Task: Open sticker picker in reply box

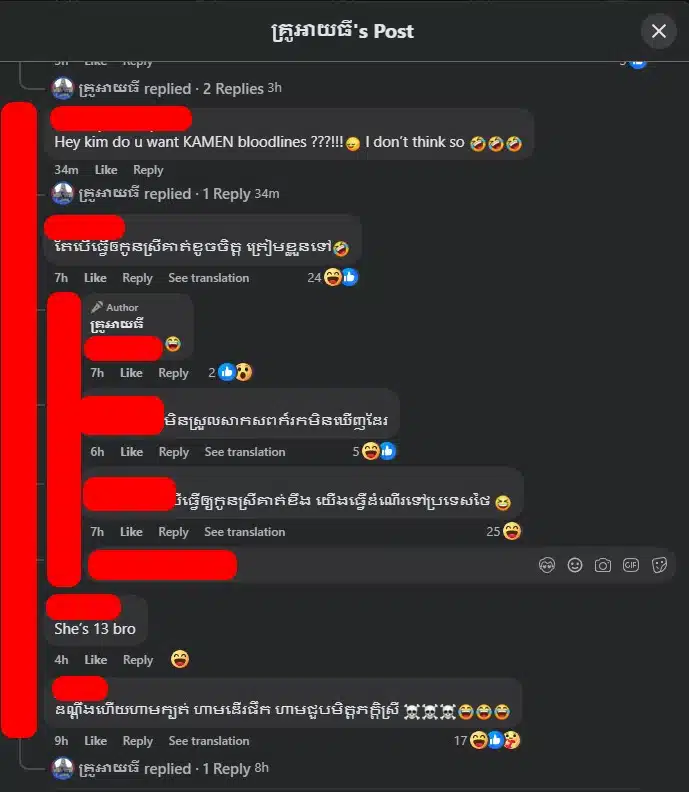Action: (x=659, y=565)
